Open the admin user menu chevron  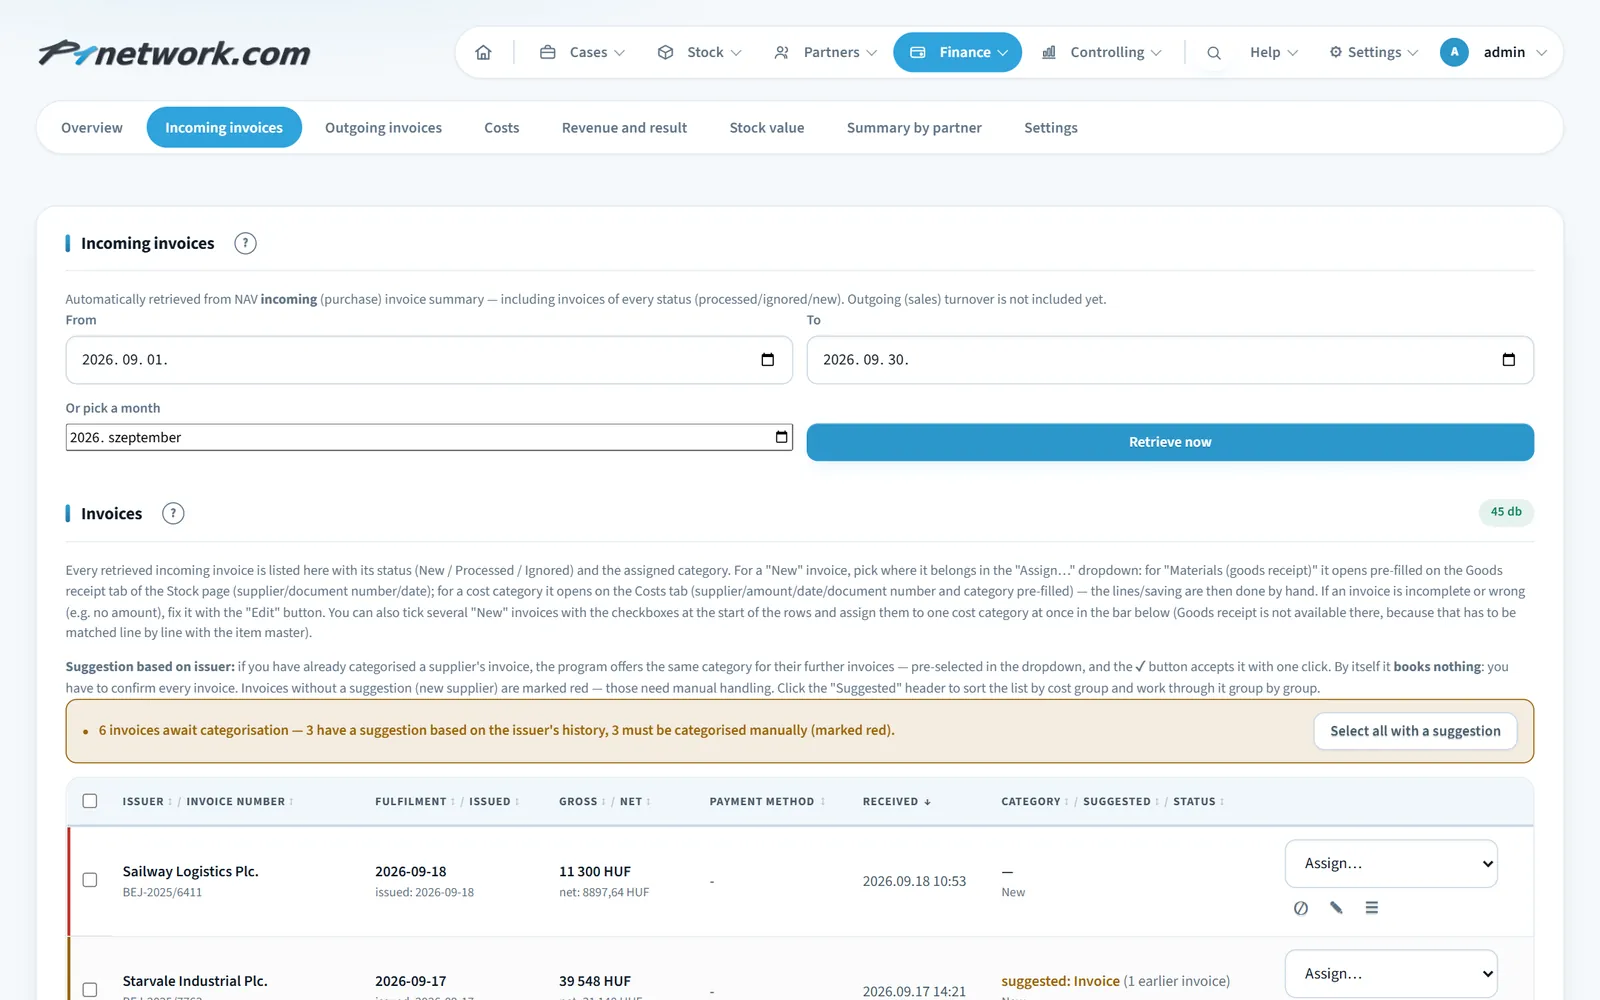pos(1541,53)
